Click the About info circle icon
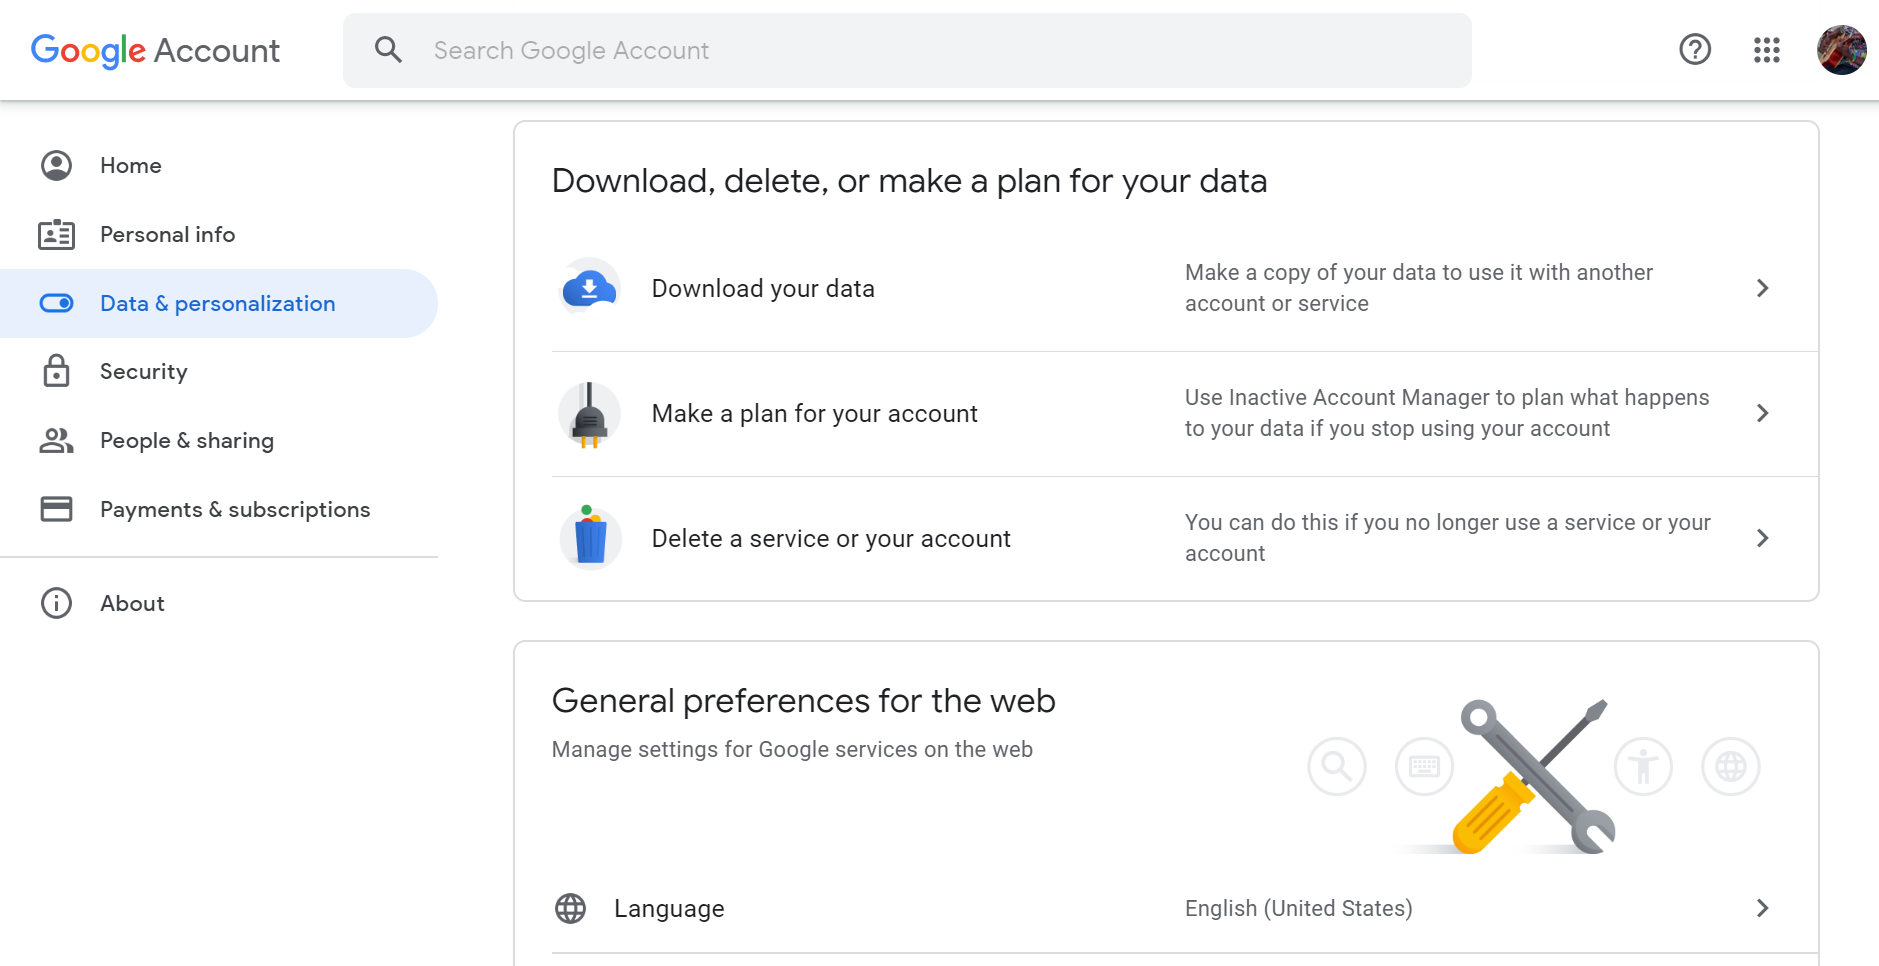The image size is (1879, 966). coord(56,603)
